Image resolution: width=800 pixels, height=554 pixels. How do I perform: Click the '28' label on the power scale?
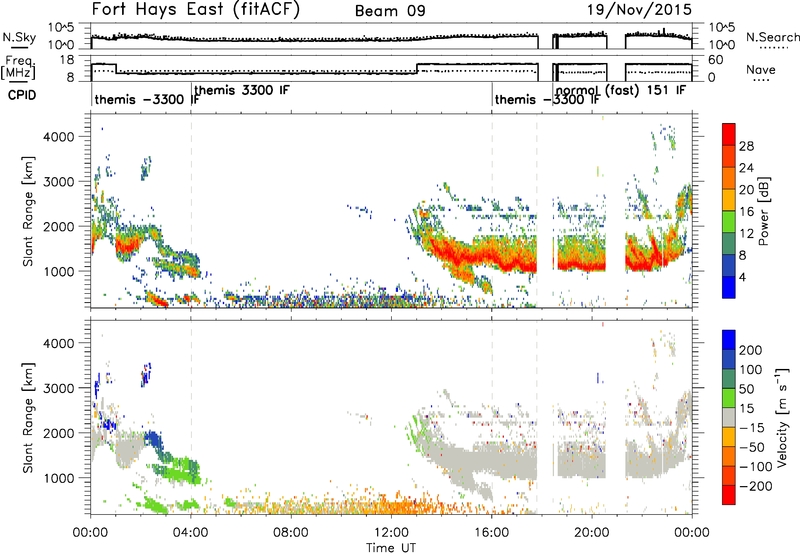[x=746, y=146]
